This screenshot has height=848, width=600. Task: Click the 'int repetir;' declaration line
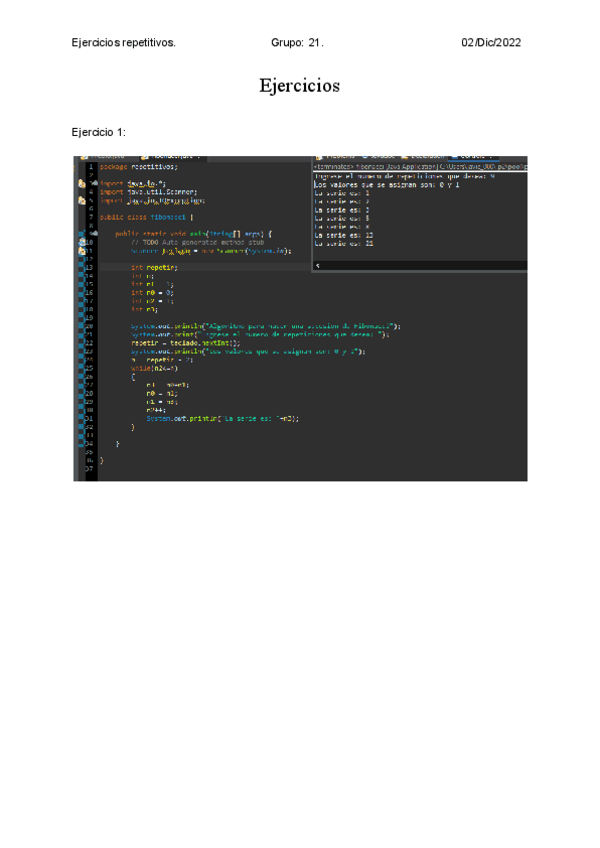coord(154,268)
